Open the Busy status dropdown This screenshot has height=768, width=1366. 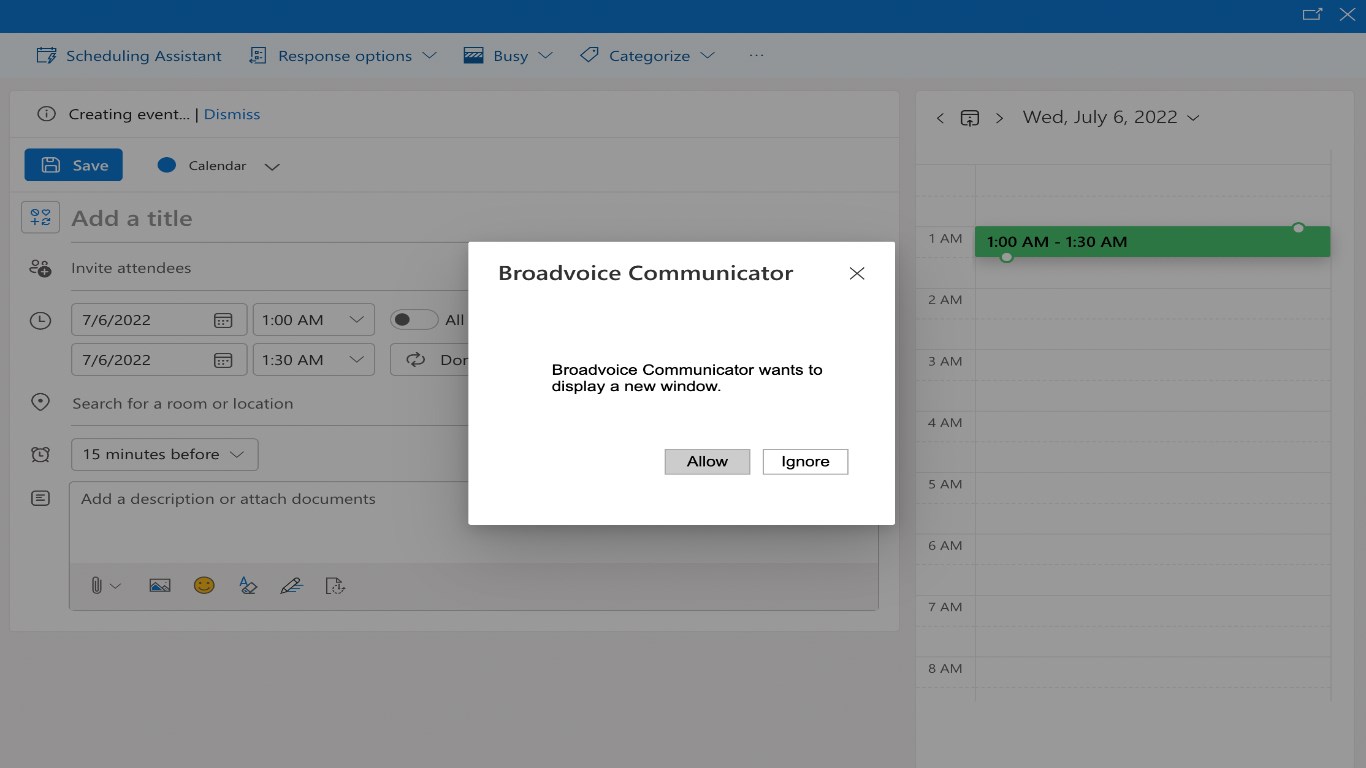[x=508, y=56]
